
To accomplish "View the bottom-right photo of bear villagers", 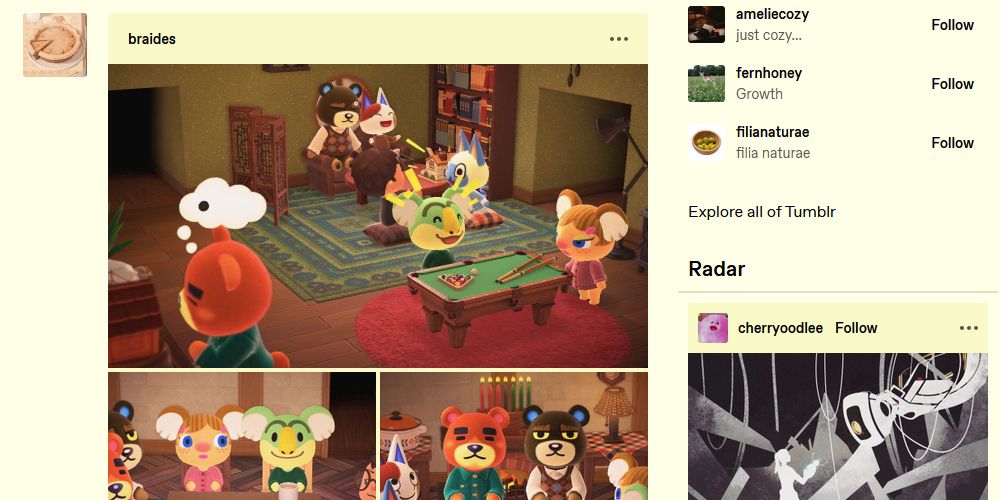I will pyautogui.click(x=514, y=436).
